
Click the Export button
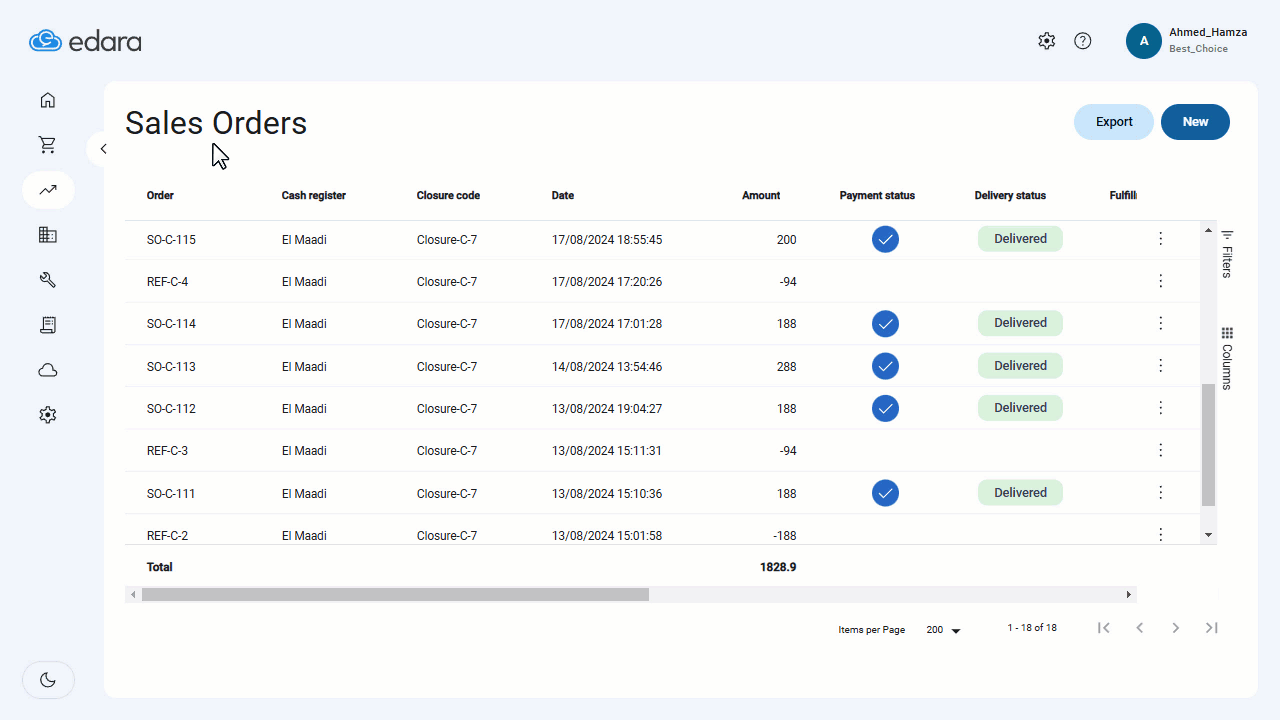(x=1114, y=122)
